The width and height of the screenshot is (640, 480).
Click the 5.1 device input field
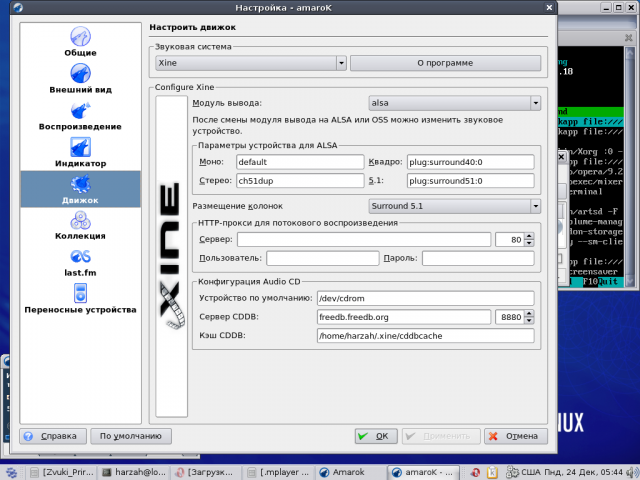(471, 181)
